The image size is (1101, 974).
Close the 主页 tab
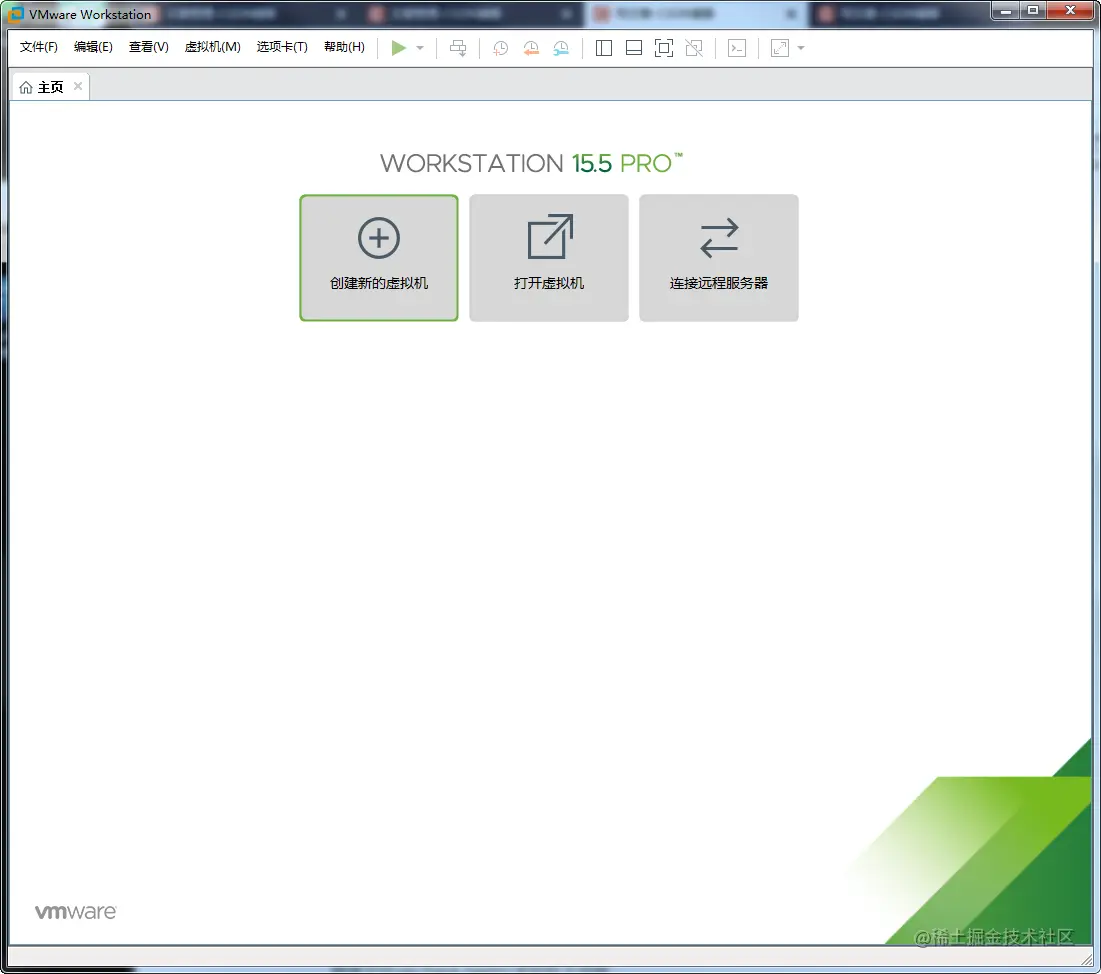(x=78, y=86)
